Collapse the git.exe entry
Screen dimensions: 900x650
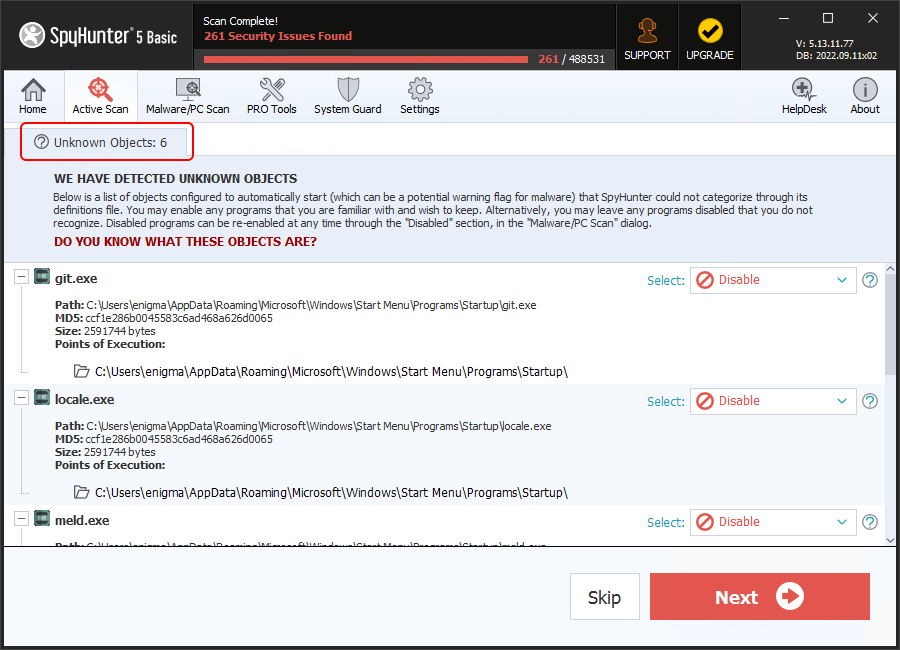point(21,277)
